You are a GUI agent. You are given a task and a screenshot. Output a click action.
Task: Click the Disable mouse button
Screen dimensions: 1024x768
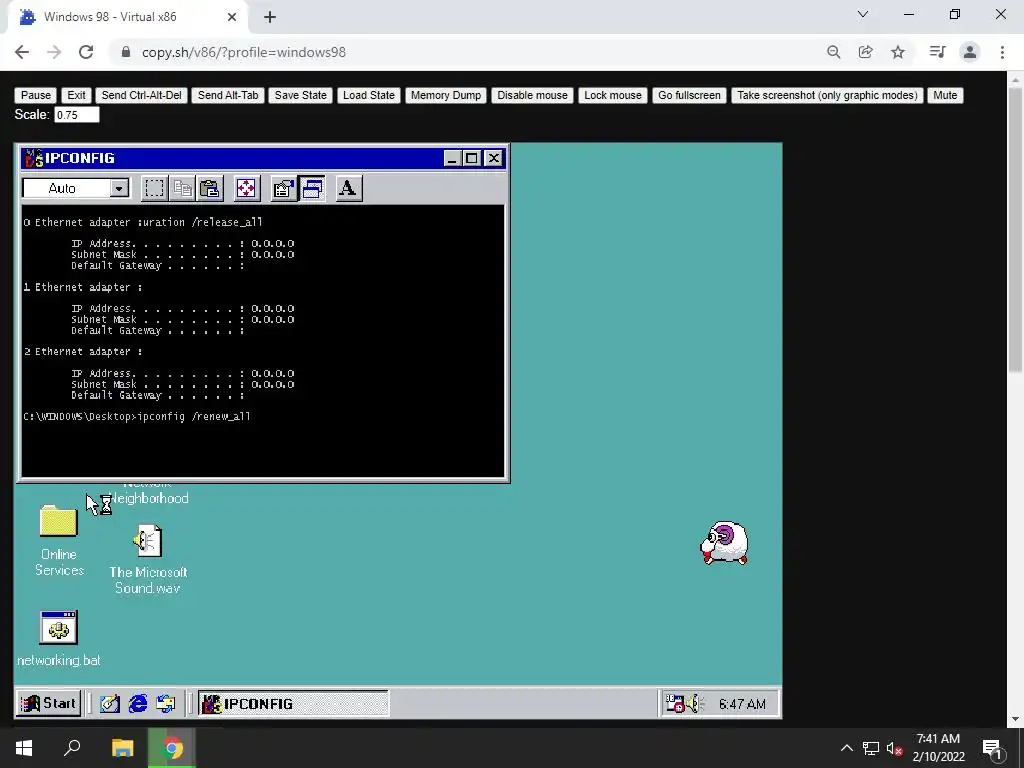point(532,95)
